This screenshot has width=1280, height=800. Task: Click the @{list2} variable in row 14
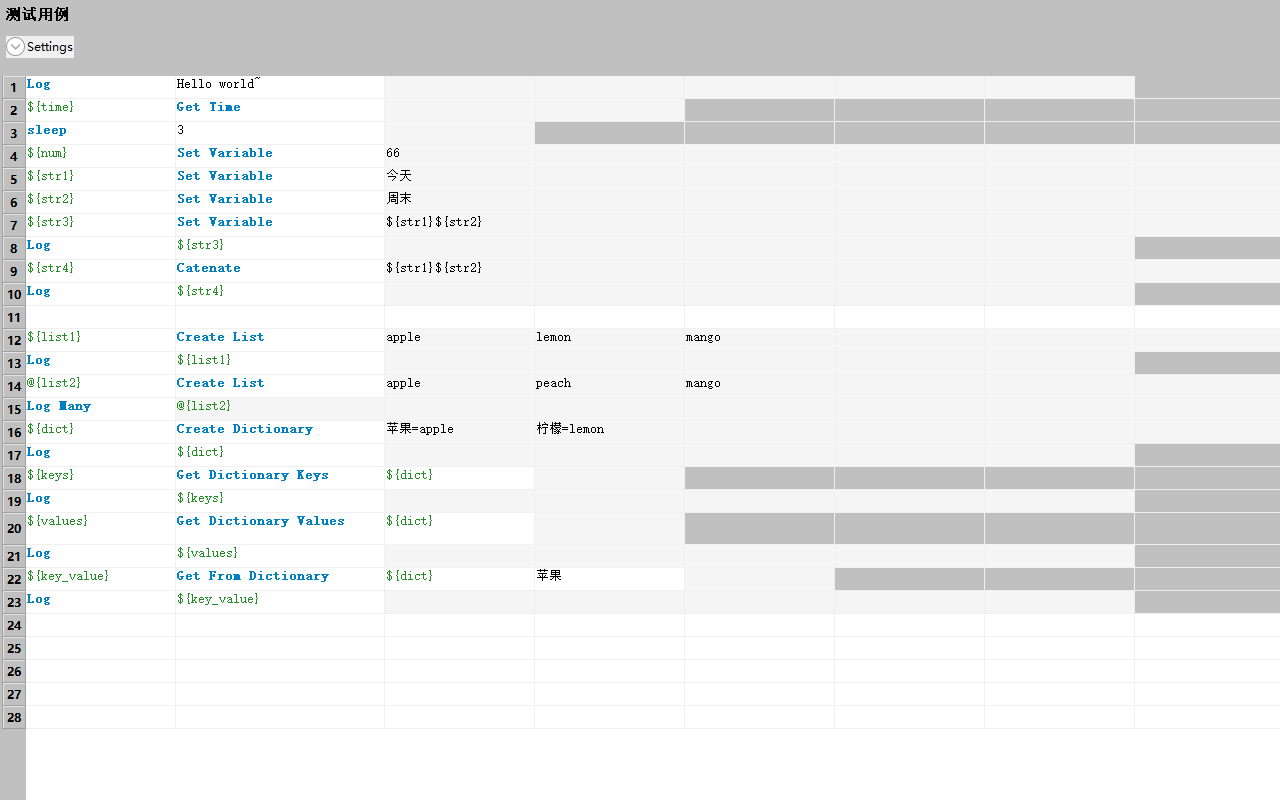[100, 386]
